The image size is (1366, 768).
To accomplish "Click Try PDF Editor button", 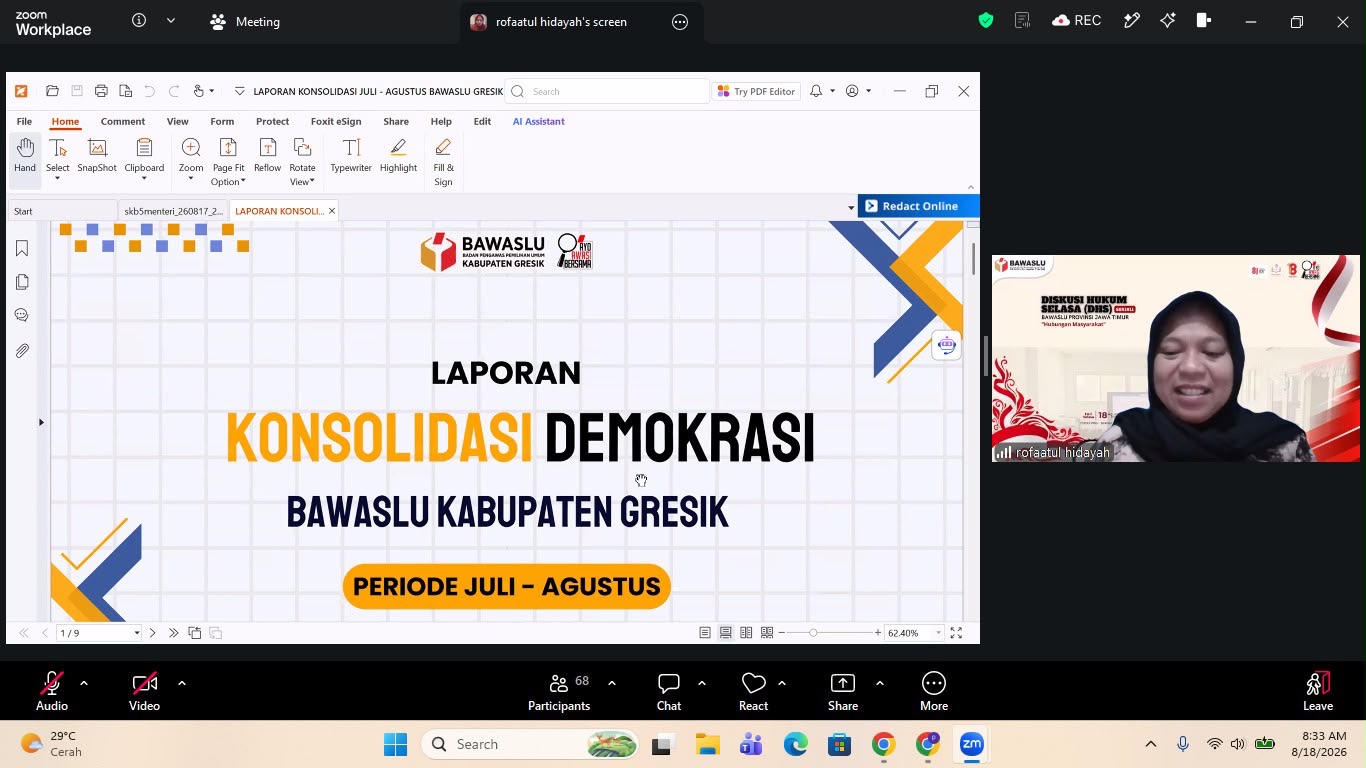I will coord(756,91).
